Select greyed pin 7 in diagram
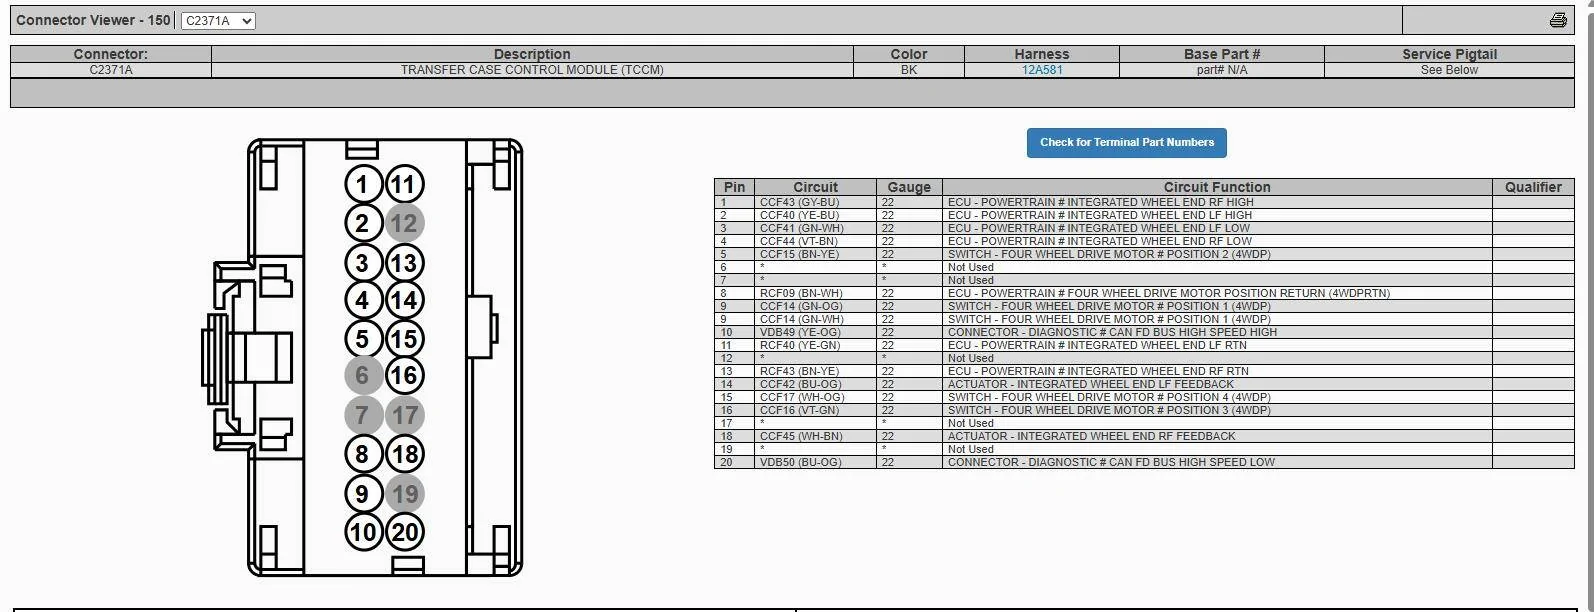 point(363,415)
